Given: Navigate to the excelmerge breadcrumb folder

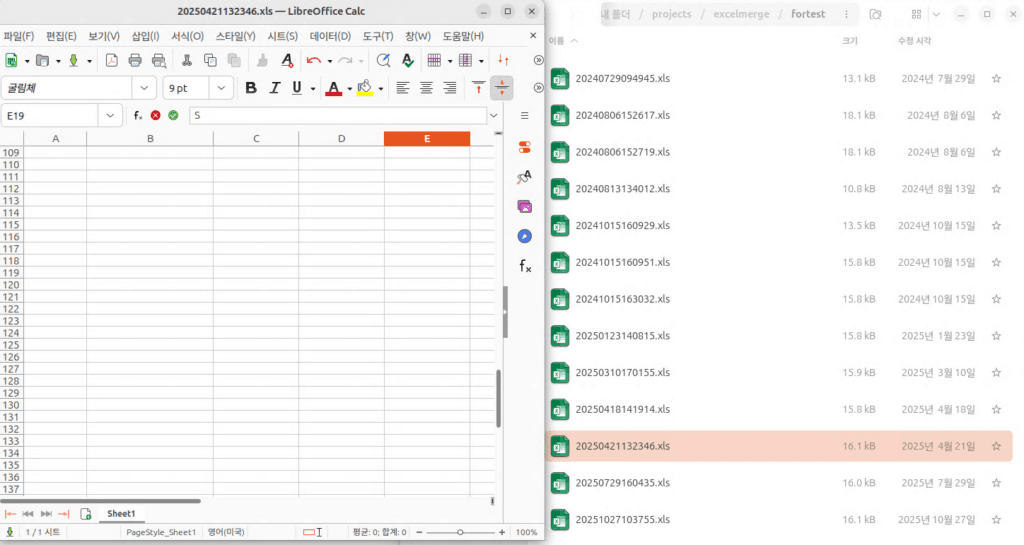Looking at the screenshot, I should pos(739,14).
